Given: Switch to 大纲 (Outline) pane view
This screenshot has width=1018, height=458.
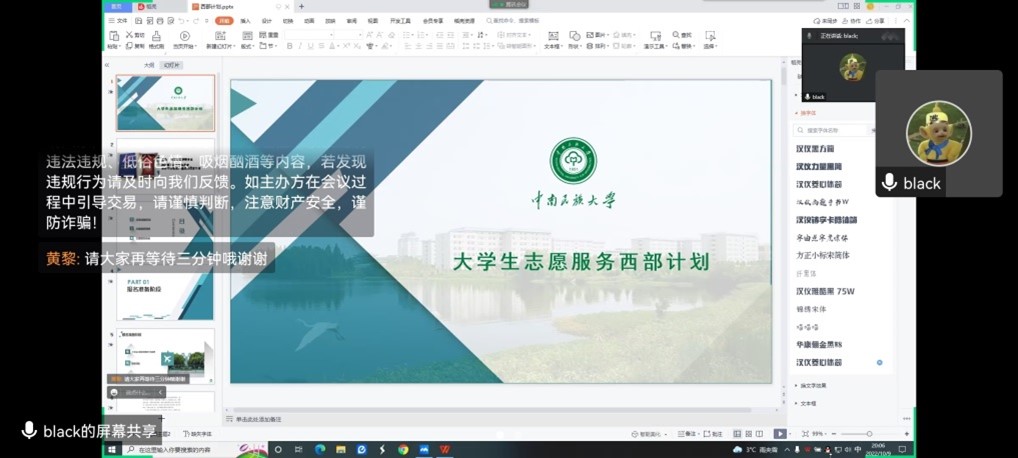Looking at the screenshot, I should click(x=149, y=65).
